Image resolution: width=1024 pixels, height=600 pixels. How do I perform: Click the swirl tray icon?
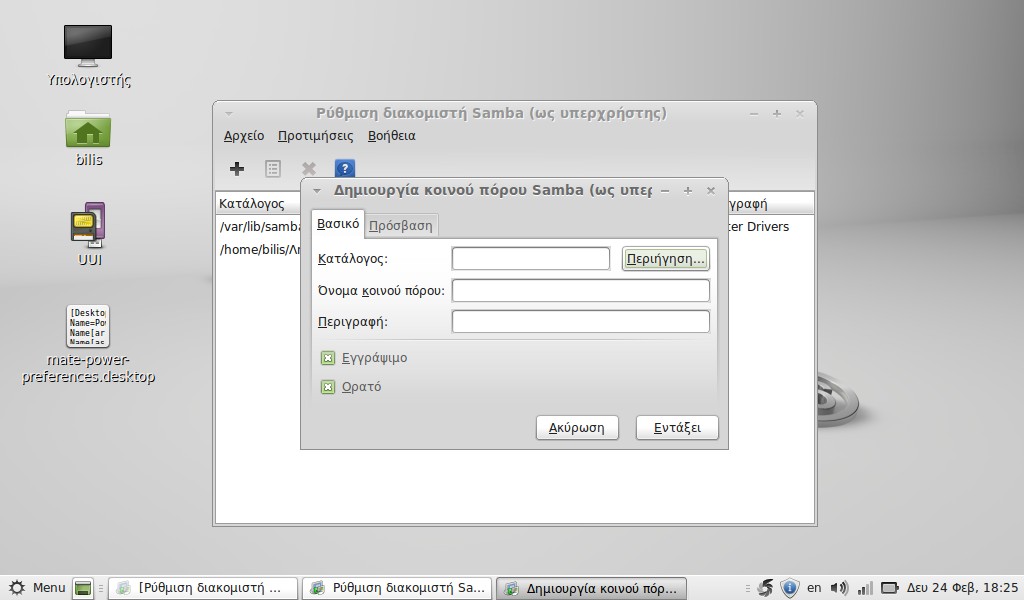click(765, 588)
